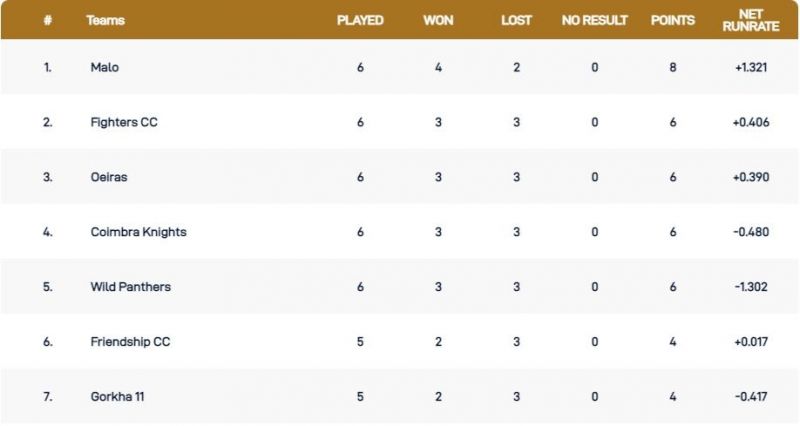Screen dimensions: 800x426
Task: Click the NO RESULT column header
Action: coord(595,20)
